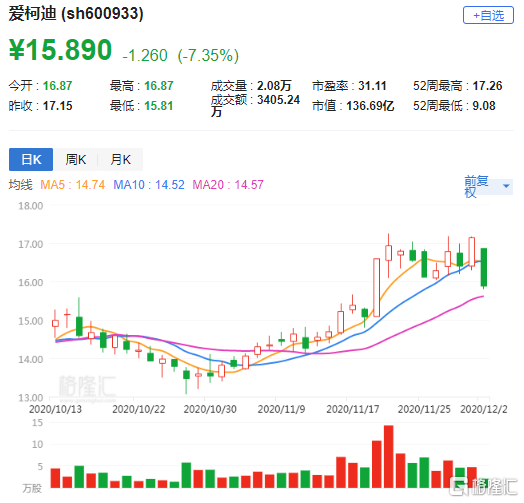This screenshot has height=503, width=524.
Task: Click the stock title 爱柯迪 (sh600933)
Action: tap(76, 14)
